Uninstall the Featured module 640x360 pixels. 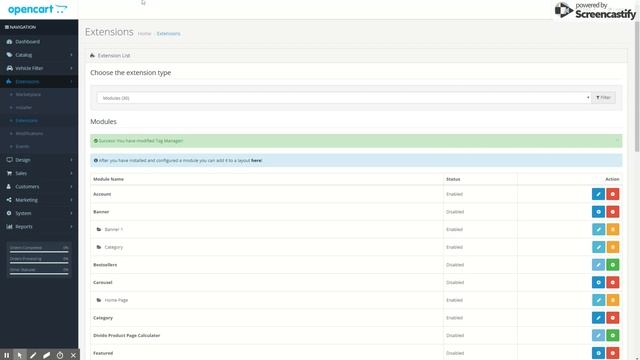(x=612, y=353)
